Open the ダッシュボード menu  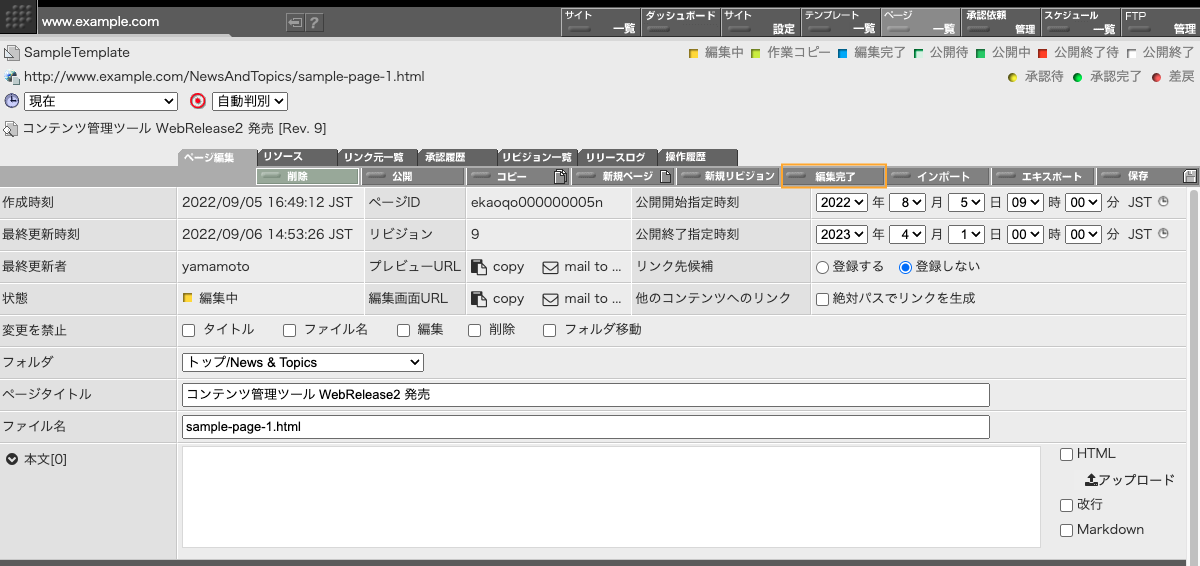coord(680,22)
